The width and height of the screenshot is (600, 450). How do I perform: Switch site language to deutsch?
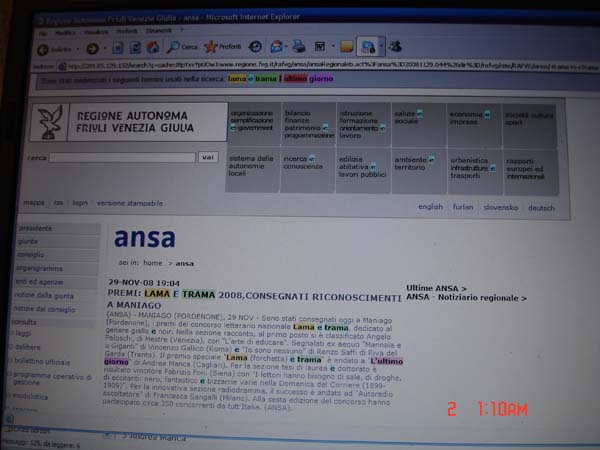tap(541, 208)
